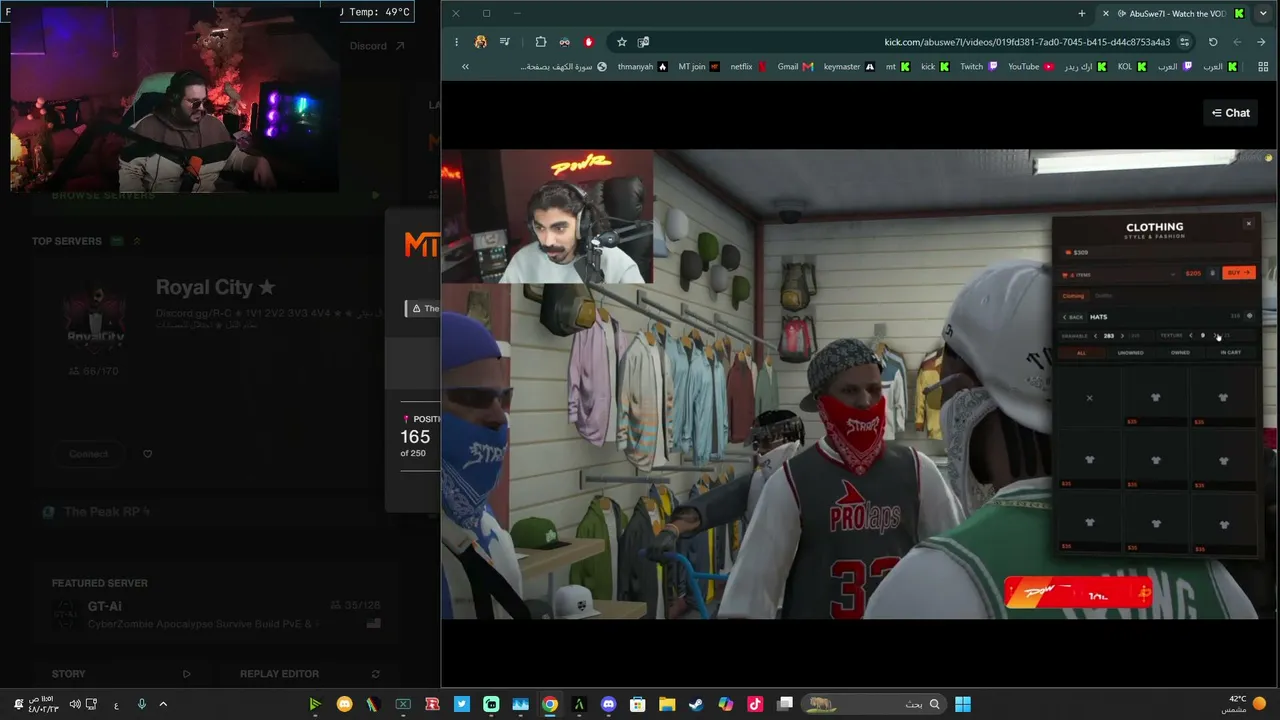Bookmark this page with the star icon
This screenshot has width=1280, height=720.
pos(622,42)
